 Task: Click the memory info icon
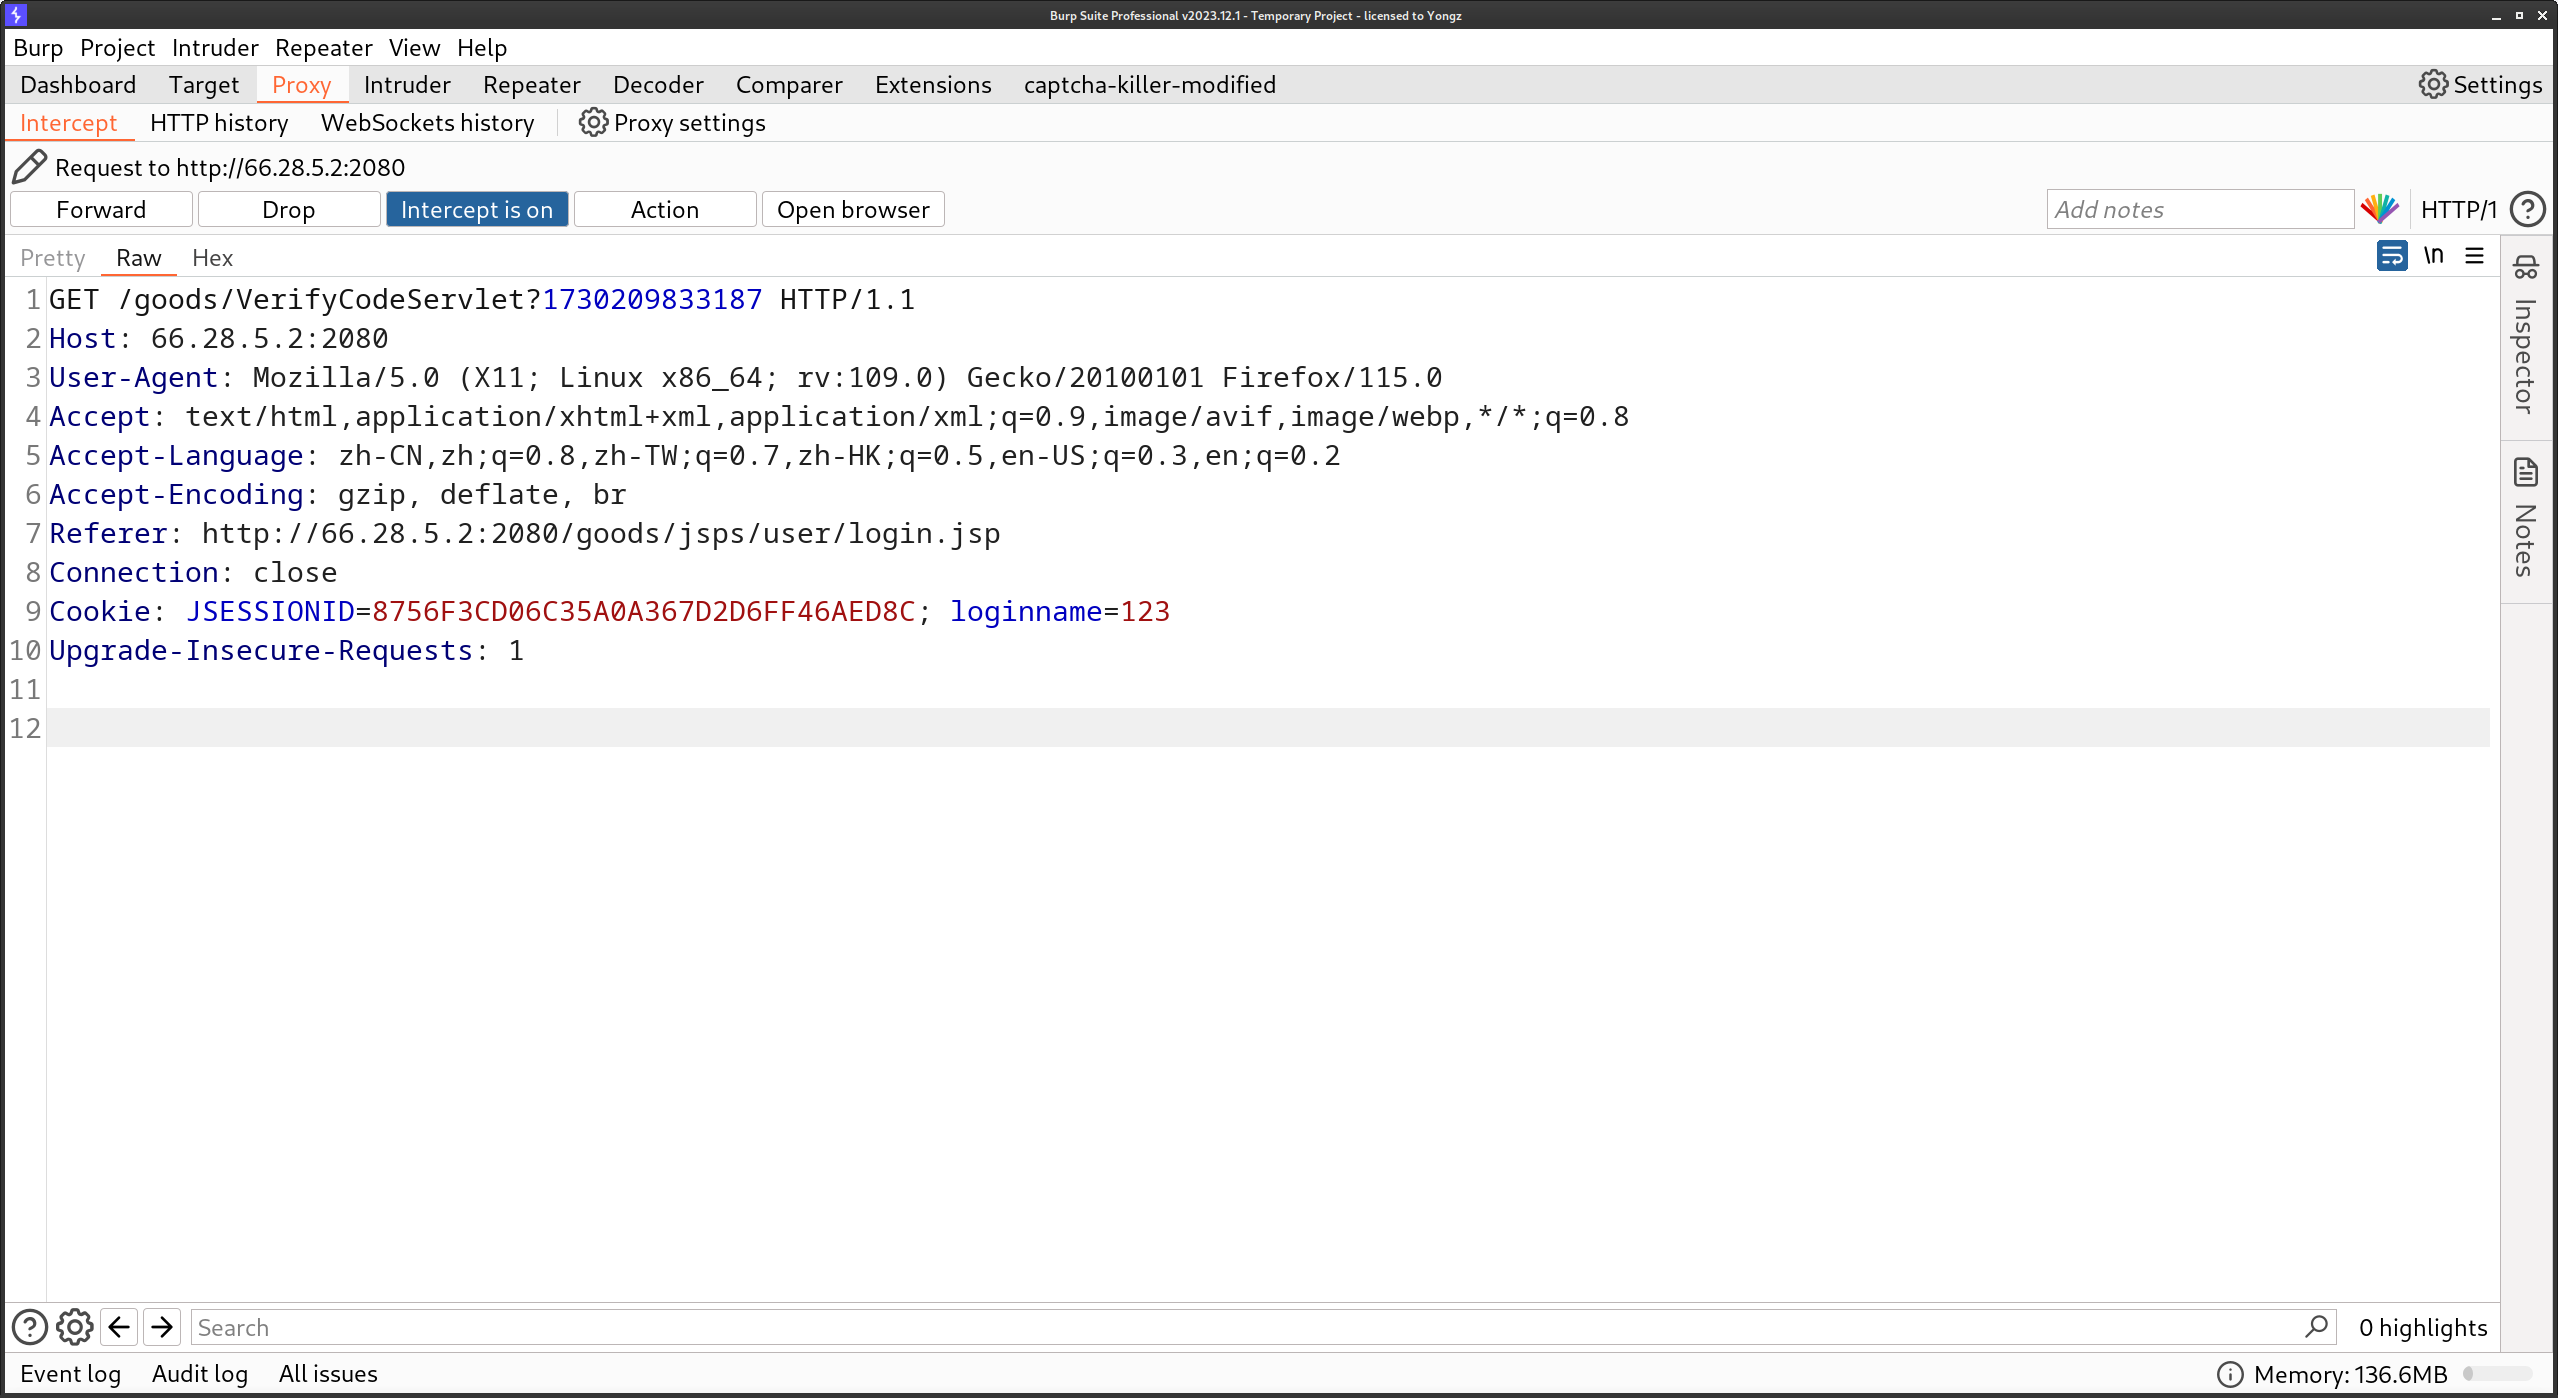click(x=2230, y=1374)
